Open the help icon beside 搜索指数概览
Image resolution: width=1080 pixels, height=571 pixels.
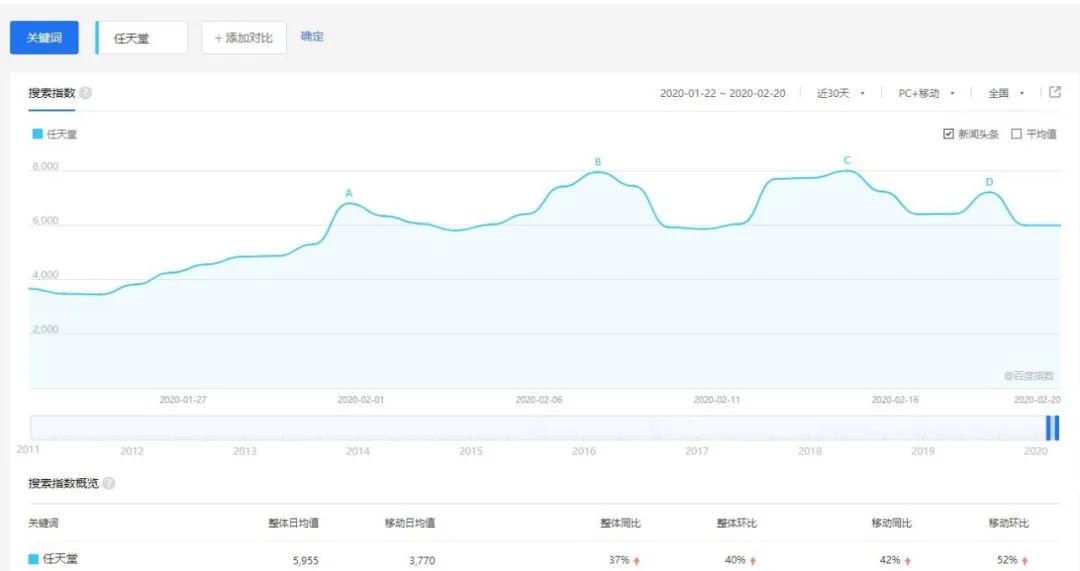click(109, 484)
